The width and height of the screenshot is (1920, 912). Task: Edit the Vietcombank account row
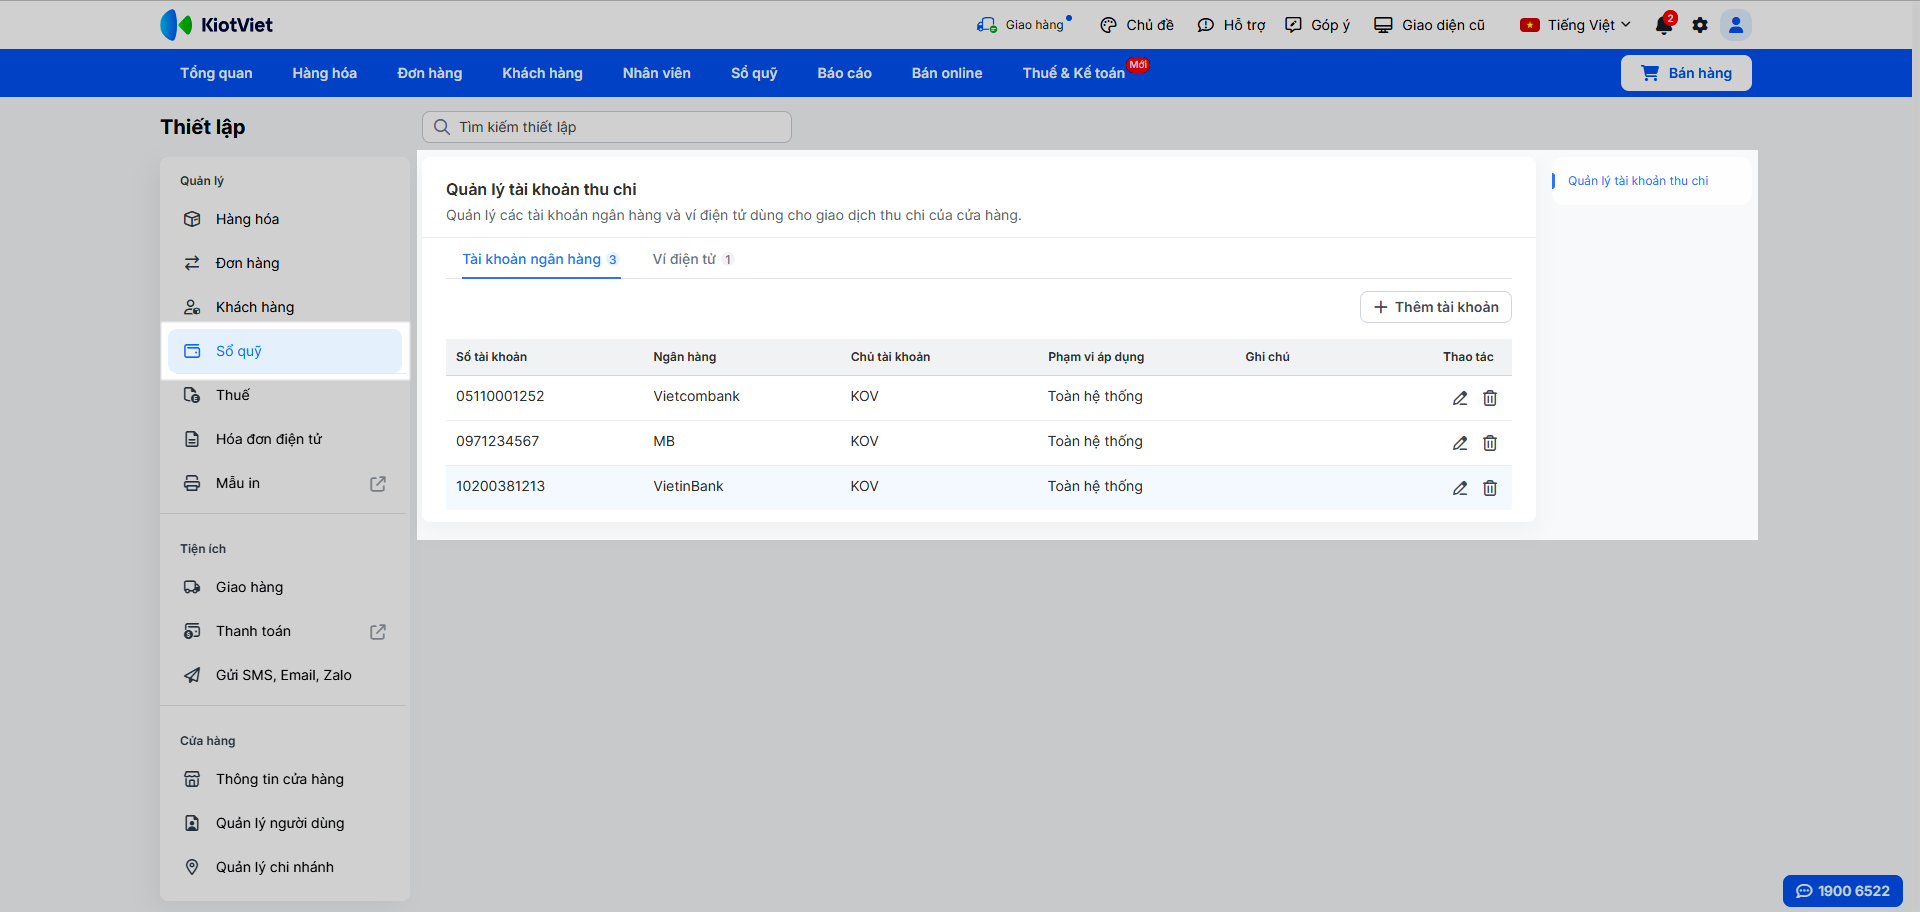1460,398
